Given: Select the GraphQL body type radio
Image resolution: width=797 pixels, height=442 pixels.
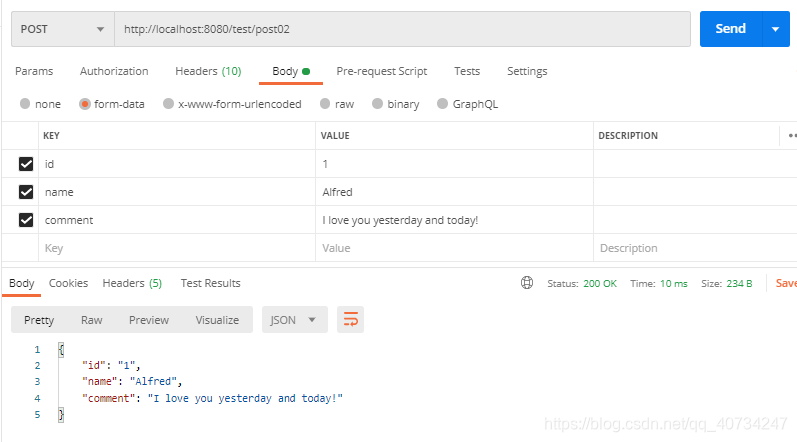Looking at the screenshot, I should (x=442, y=104).
